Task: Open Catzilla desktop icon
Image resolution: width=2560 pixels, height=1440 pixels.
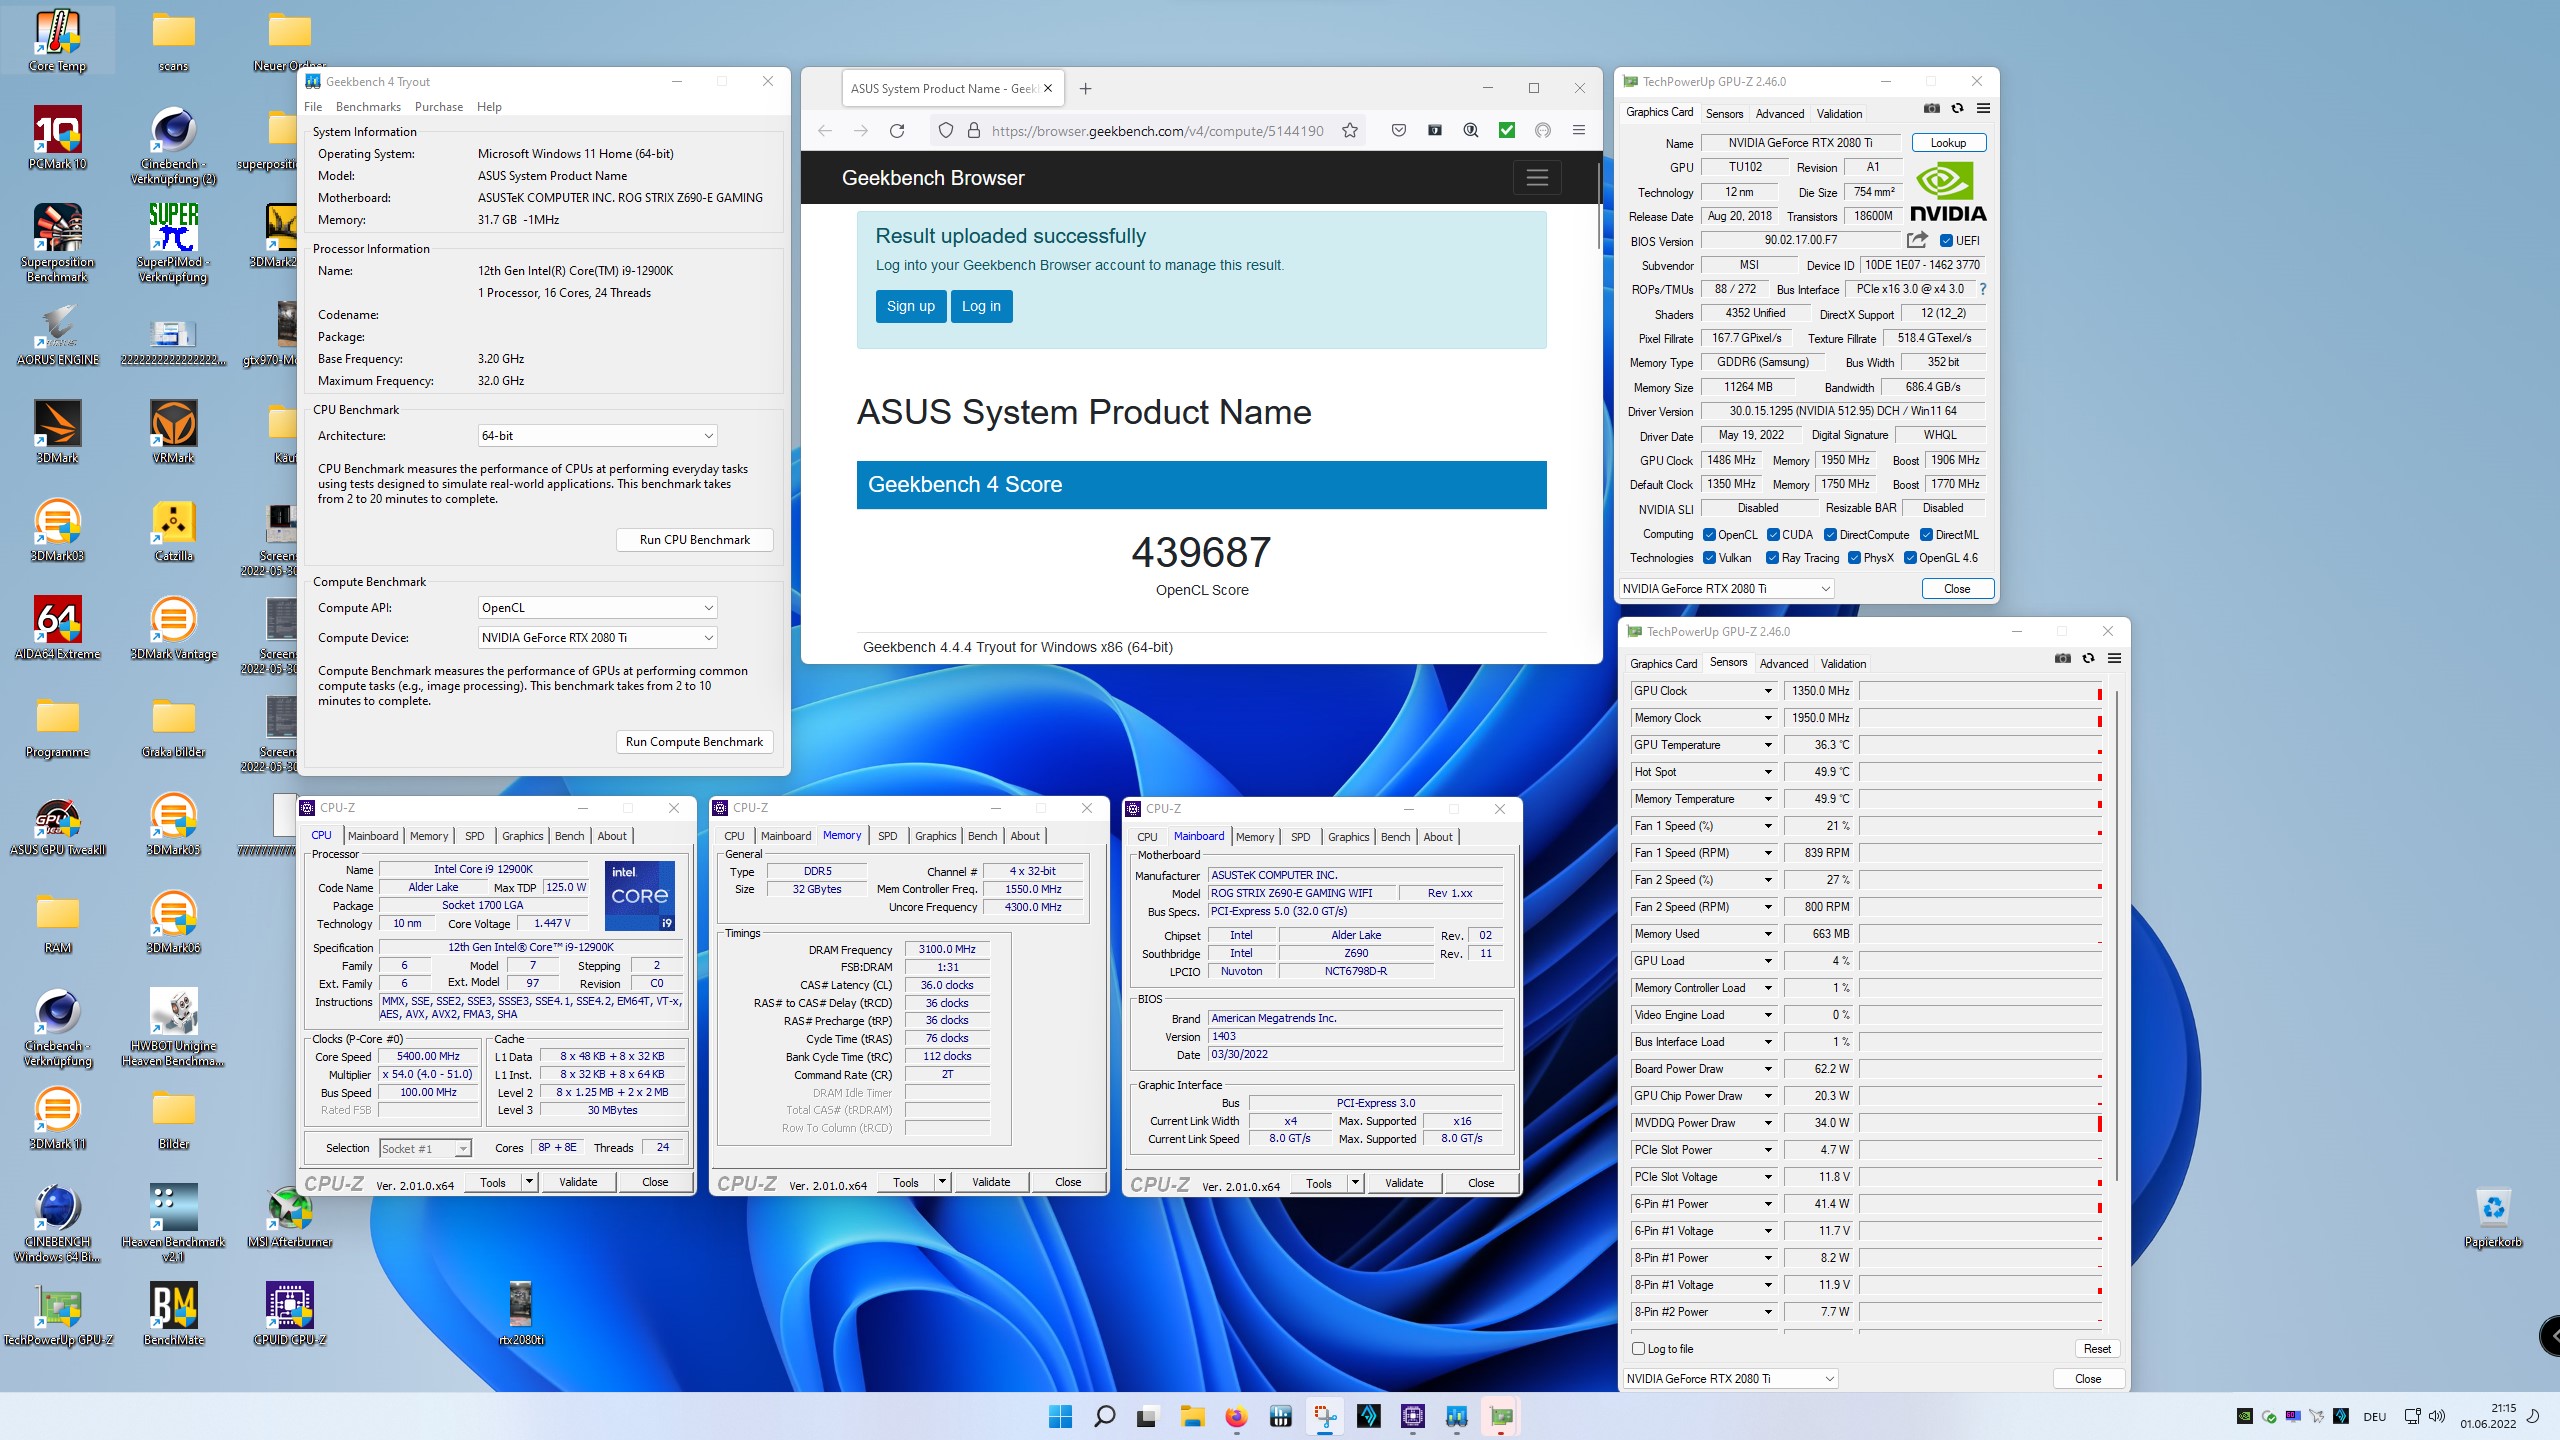Action: (174, 530)
